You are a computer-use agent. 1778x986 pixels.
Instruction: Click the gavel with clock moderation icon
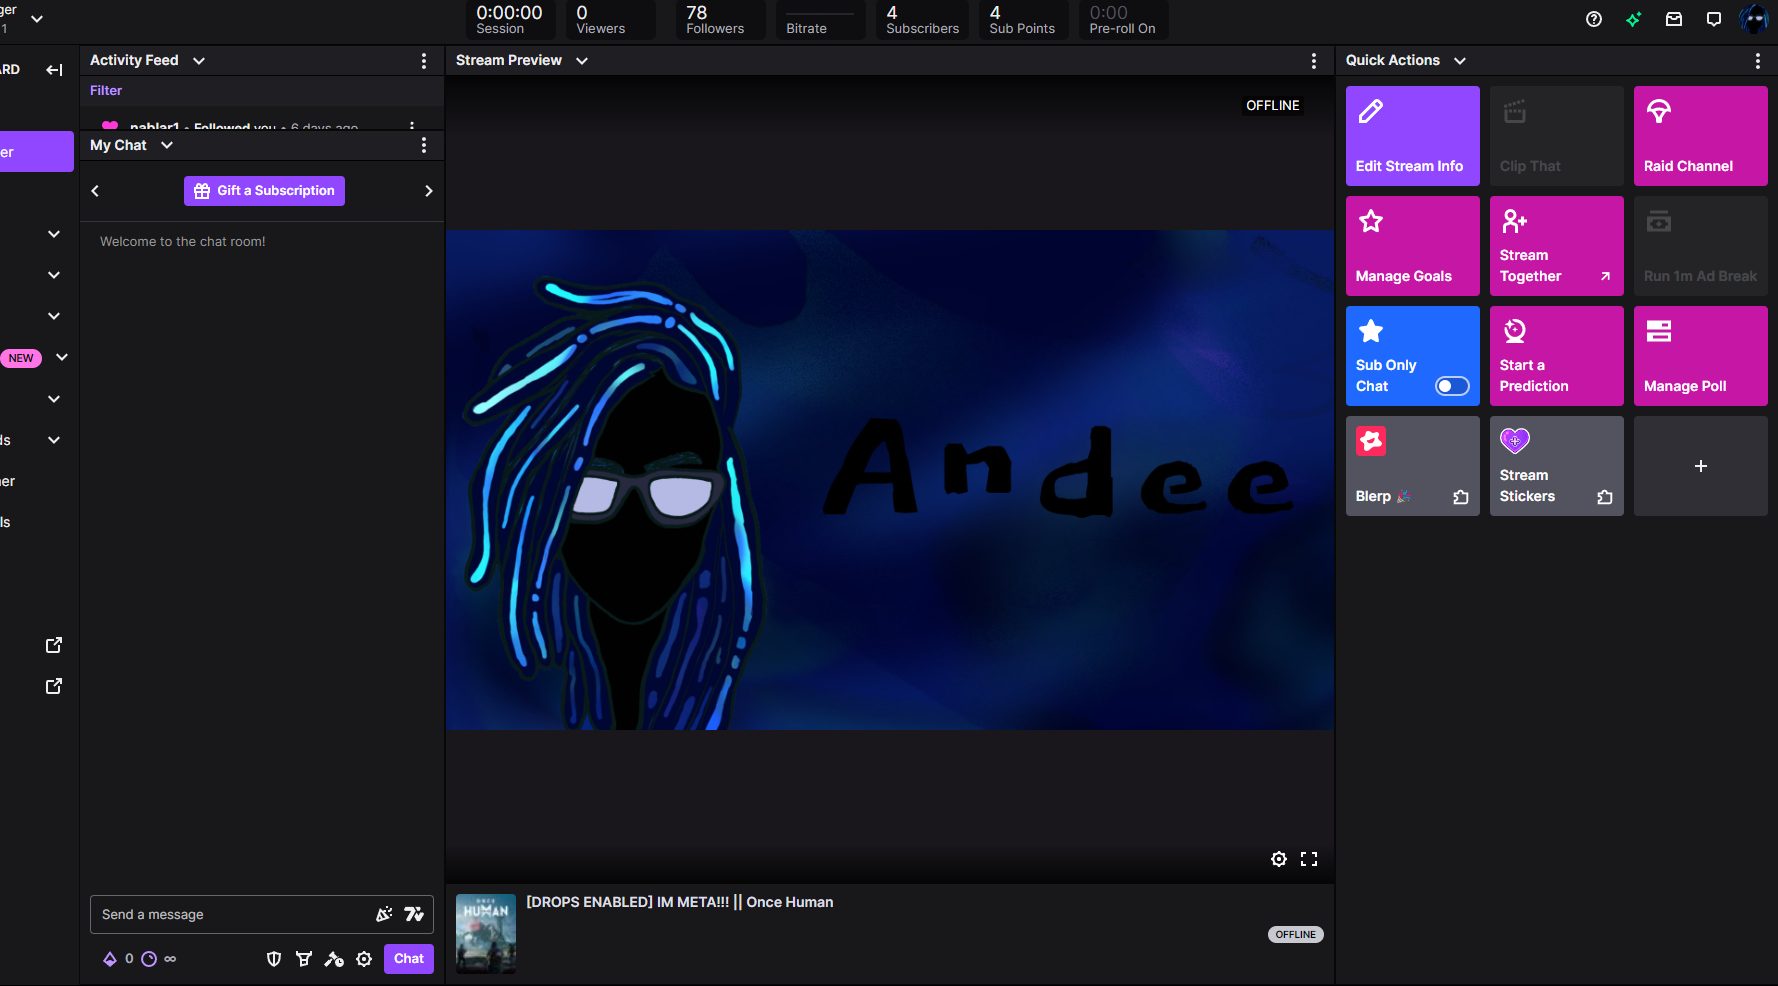point(334,959)
